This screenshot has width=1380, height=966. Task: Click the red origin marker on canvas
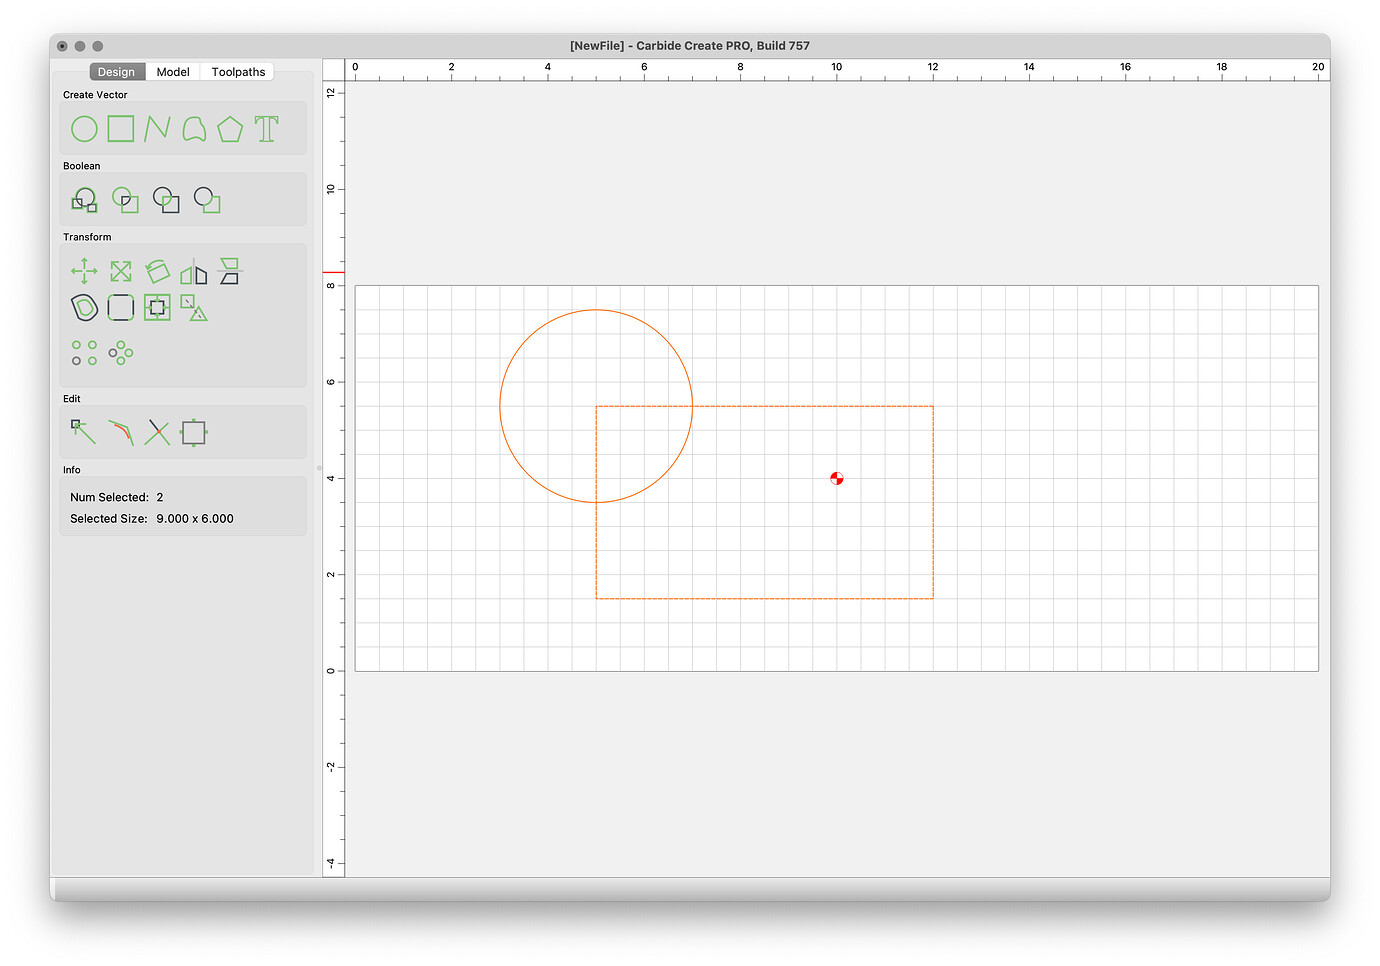point(837,478)
